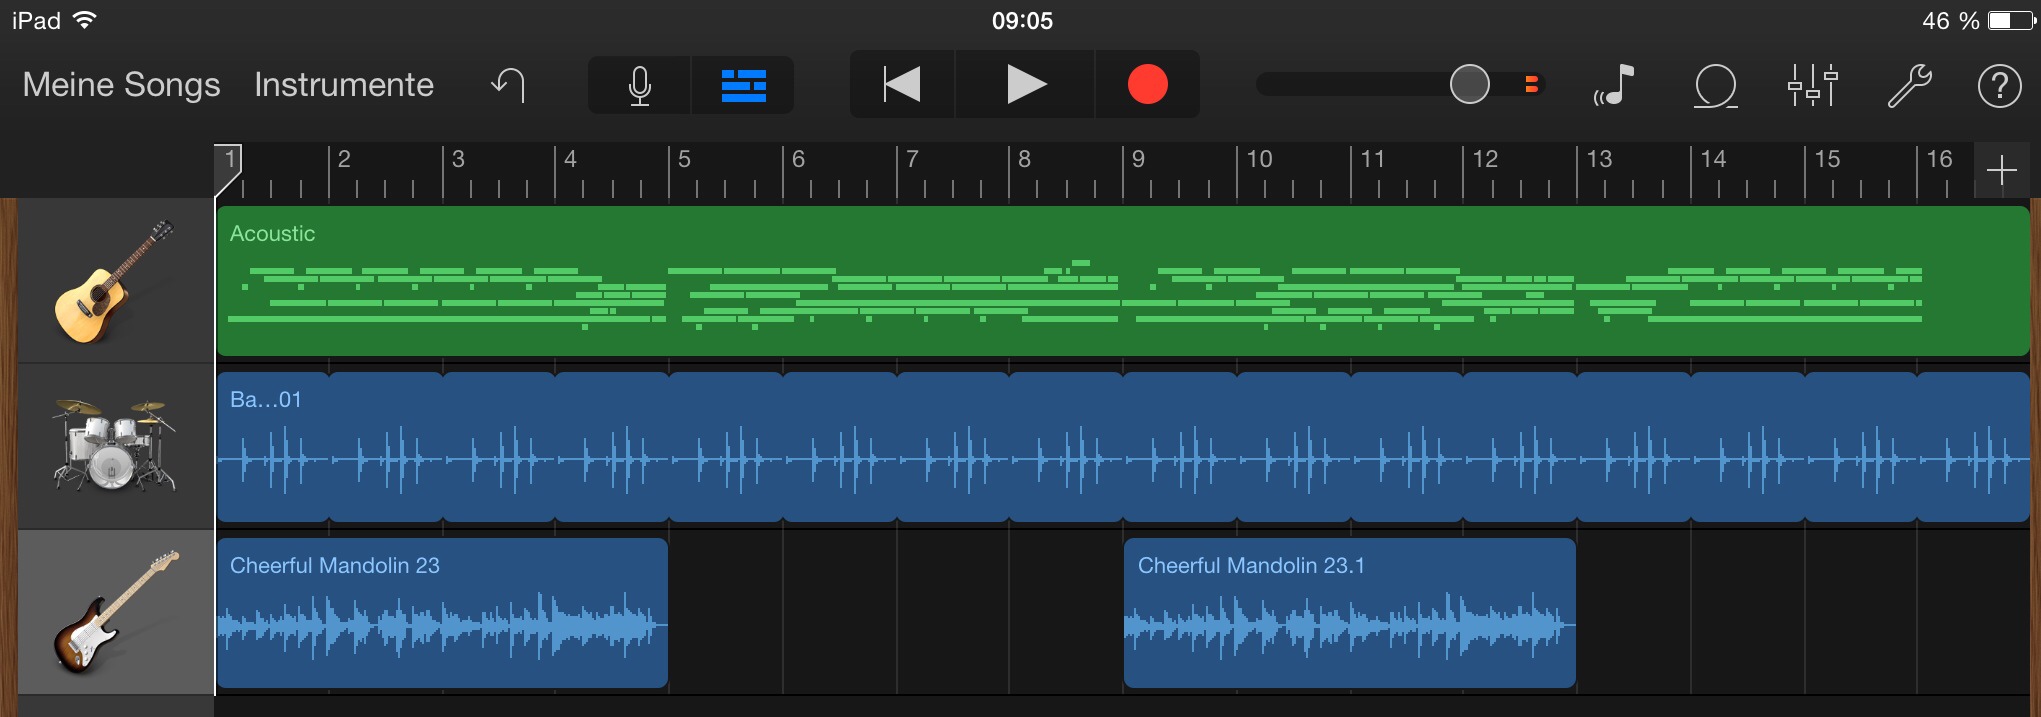The width and height of the screenshot is (2041, 717).
Task: Adjust the master volume slider knob
Action: tap(1469, 85)
